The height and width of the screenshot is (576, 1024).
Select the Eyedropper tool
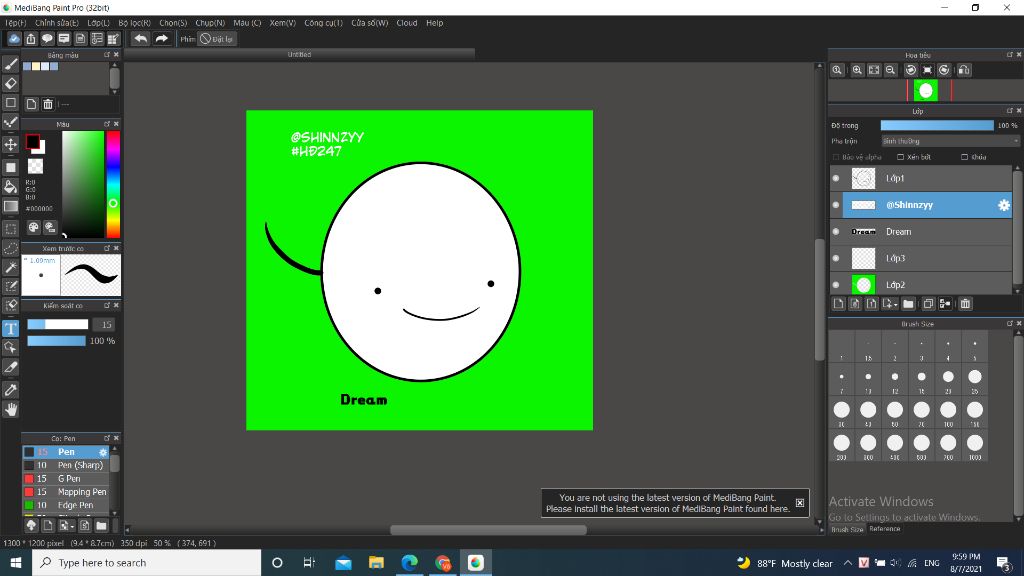(x=10, y=390)
